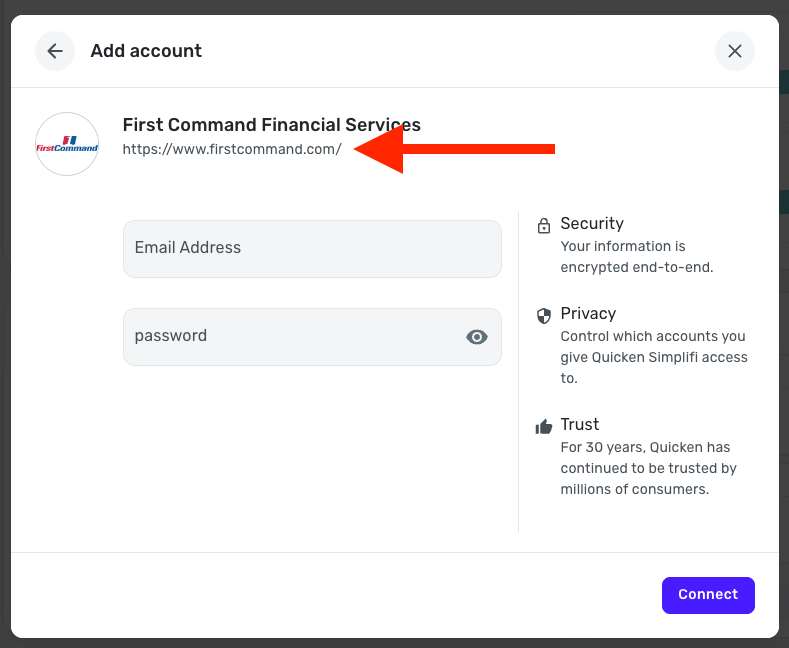Click the 30 years Quicken trust description
Screen dimensions: 789x648
click(x=648, y=468)
